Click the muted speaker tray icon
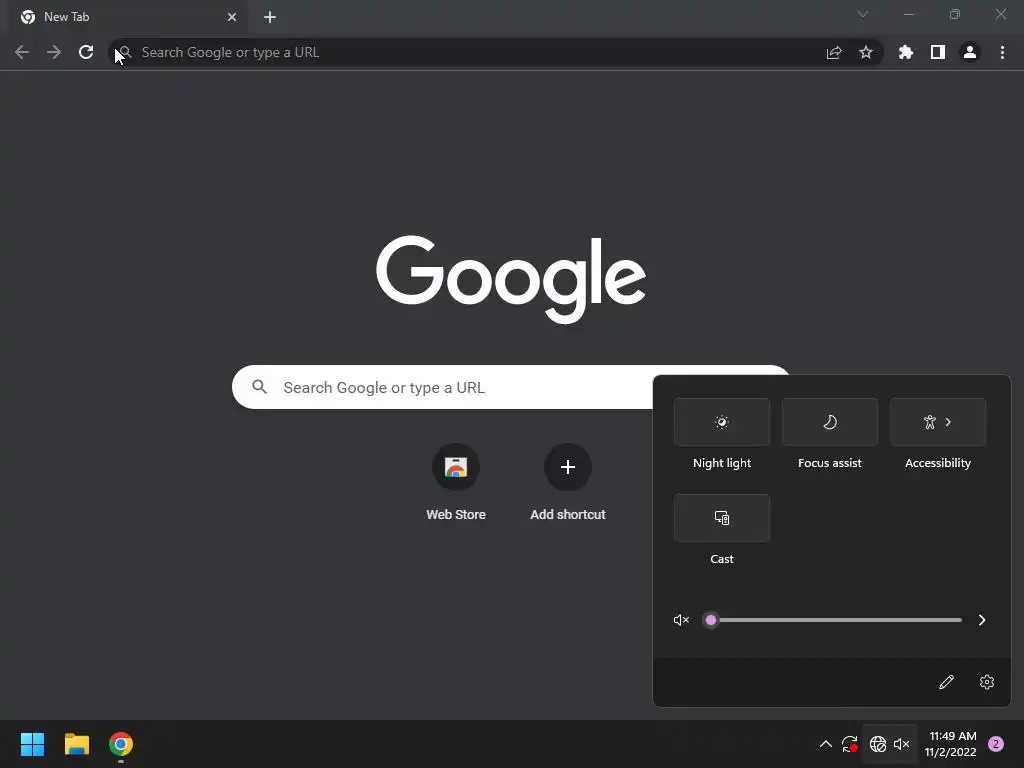This screenshot has height=768, width=1024. click(902, 744)
